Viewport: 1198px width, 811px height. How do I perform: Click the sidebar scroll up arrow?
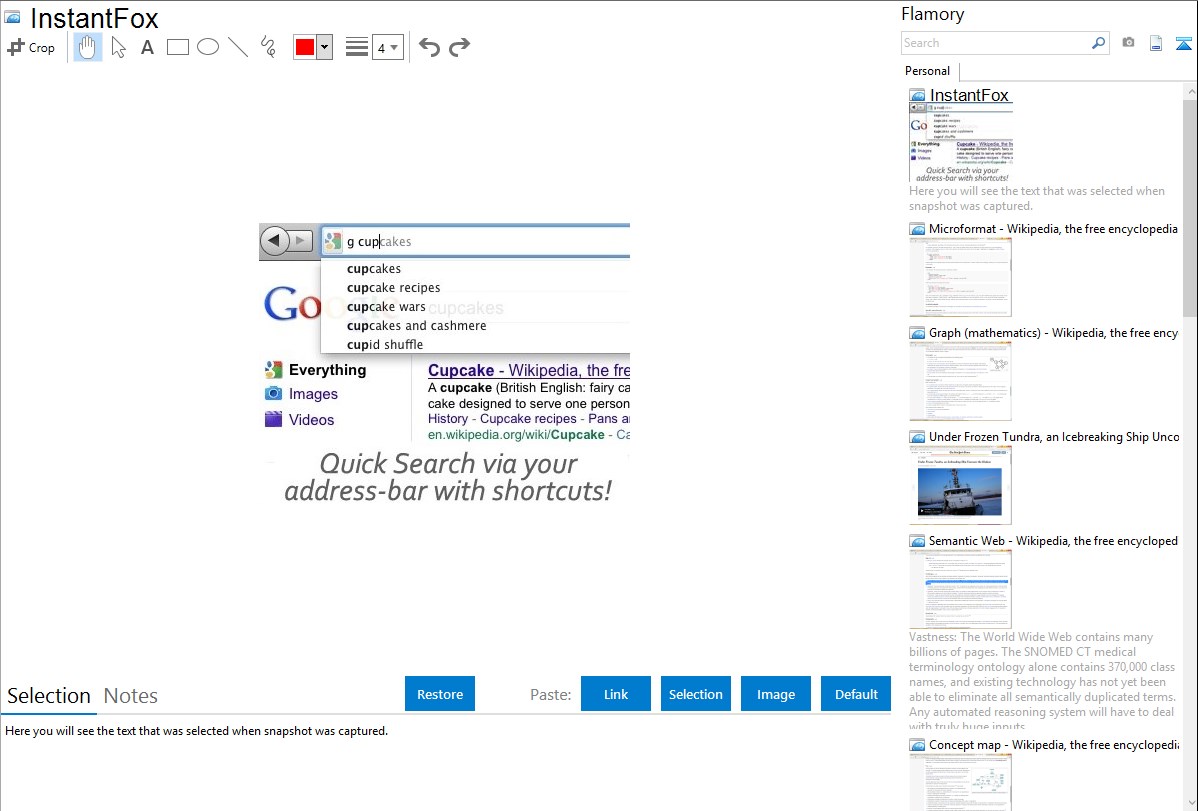[x=1190, y=92]
